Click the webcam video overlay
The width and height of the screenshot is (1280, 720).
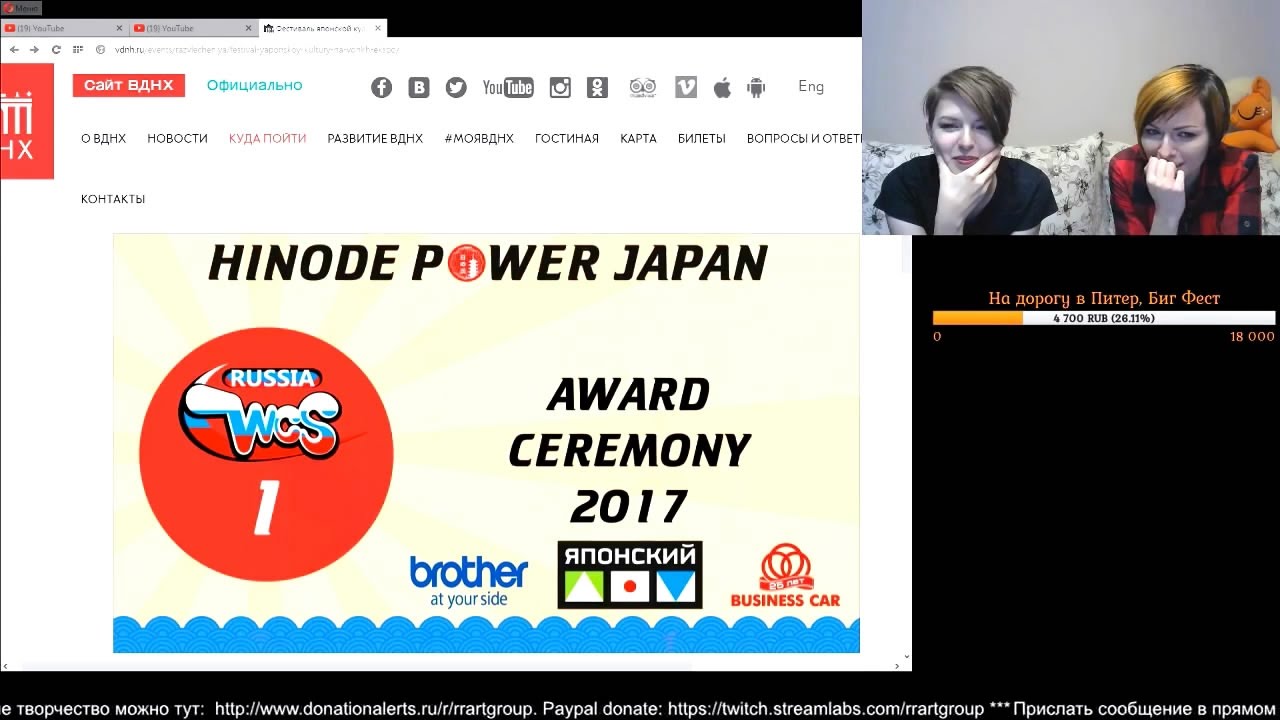1071,118
